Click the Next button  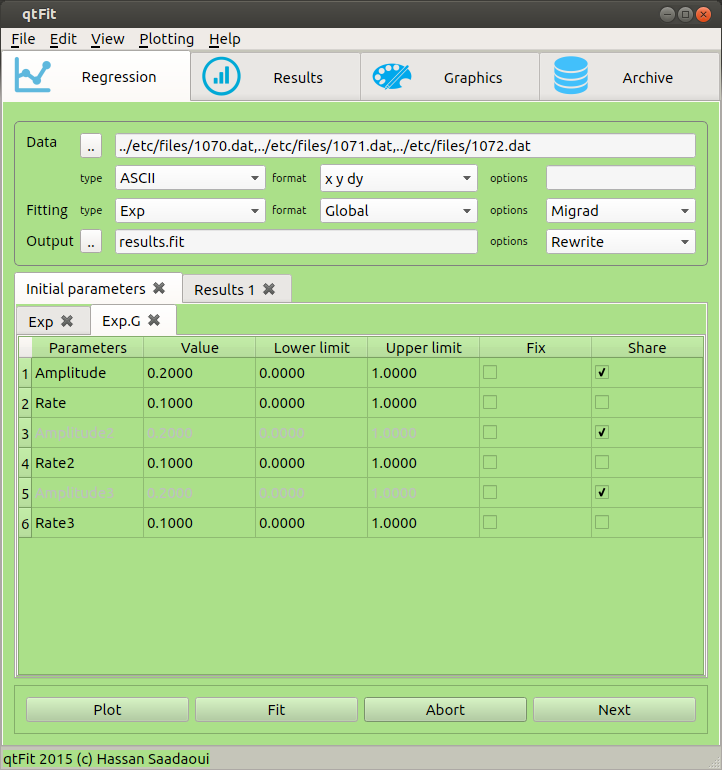click(x=614, y=710)
